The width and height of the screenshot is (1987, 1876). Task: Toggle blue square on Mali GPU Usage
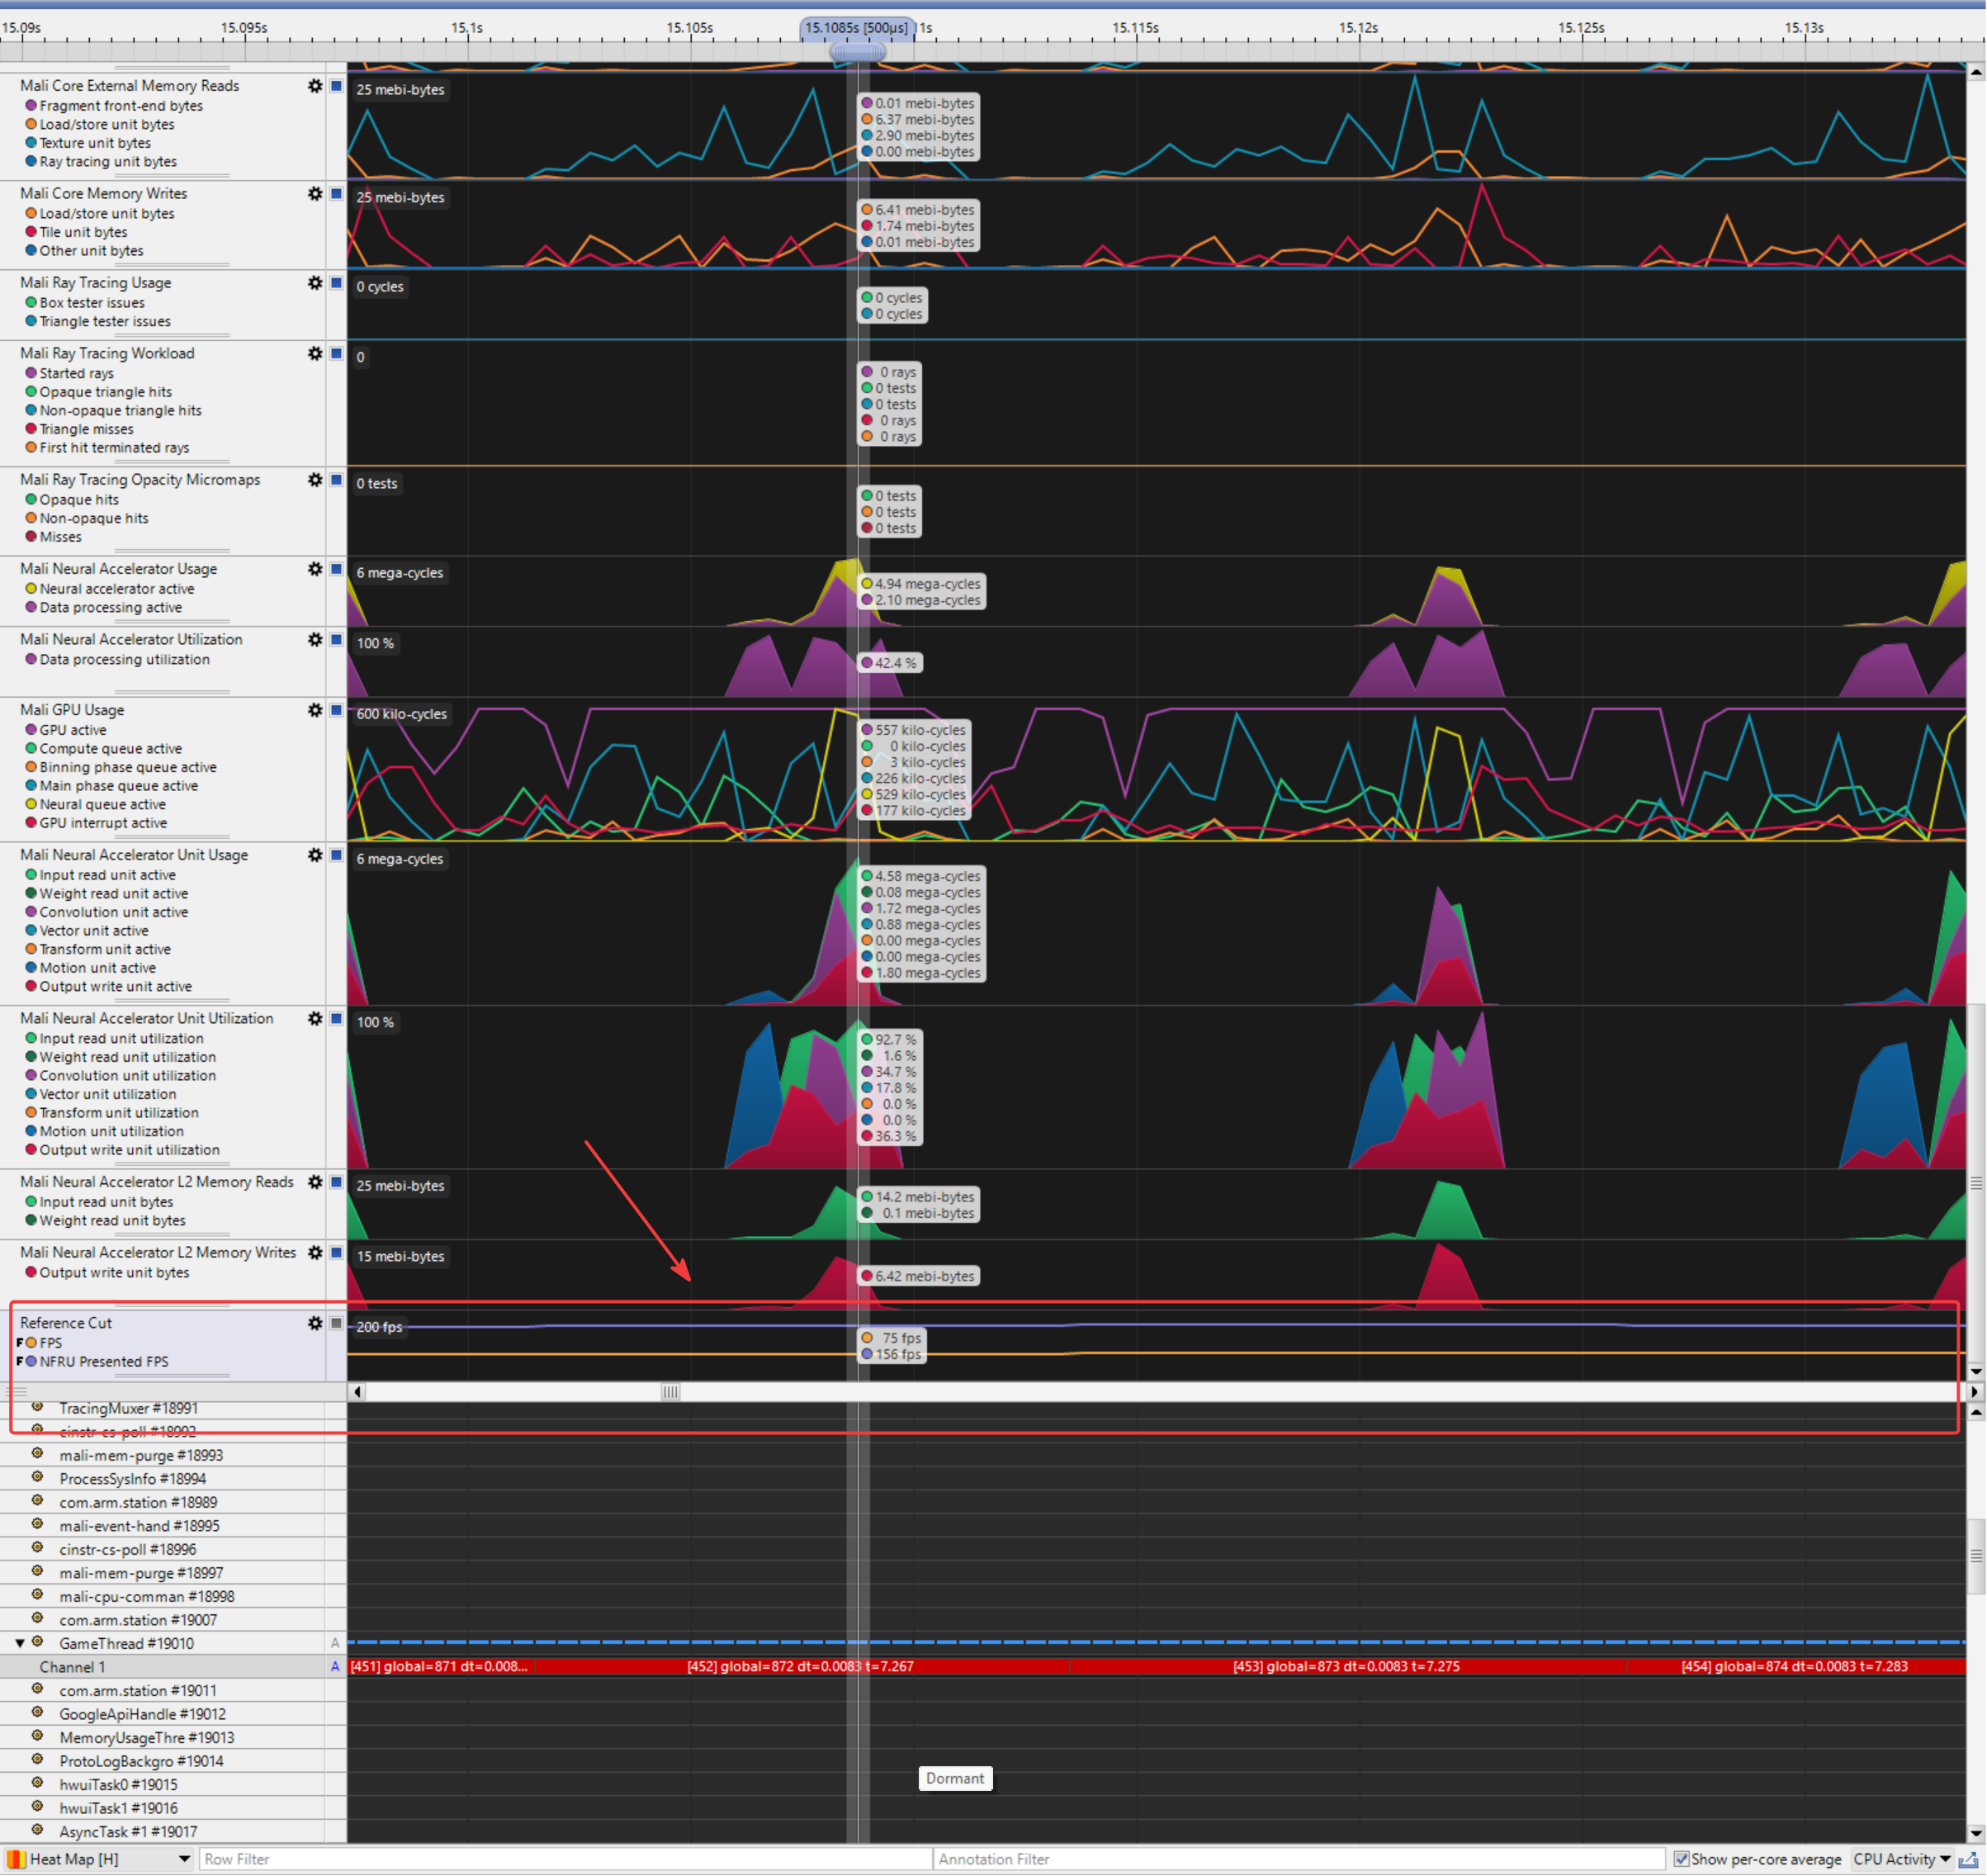(337, 710)
